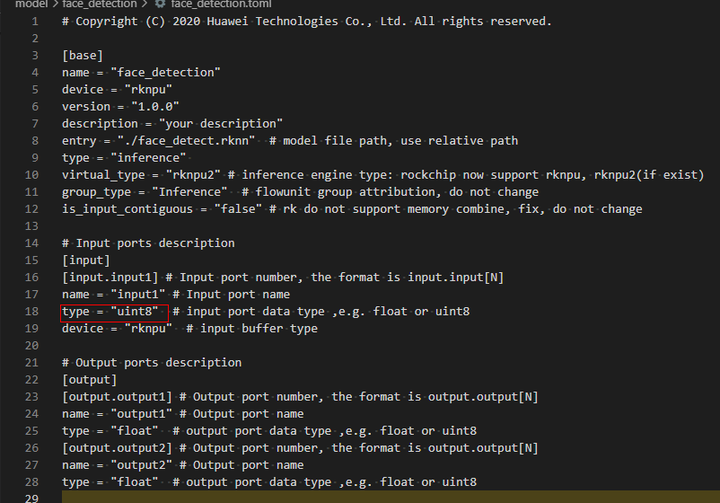720x503 pixels.
Task: Click the "# Output ports description" comment
Action: coord(151,362)
